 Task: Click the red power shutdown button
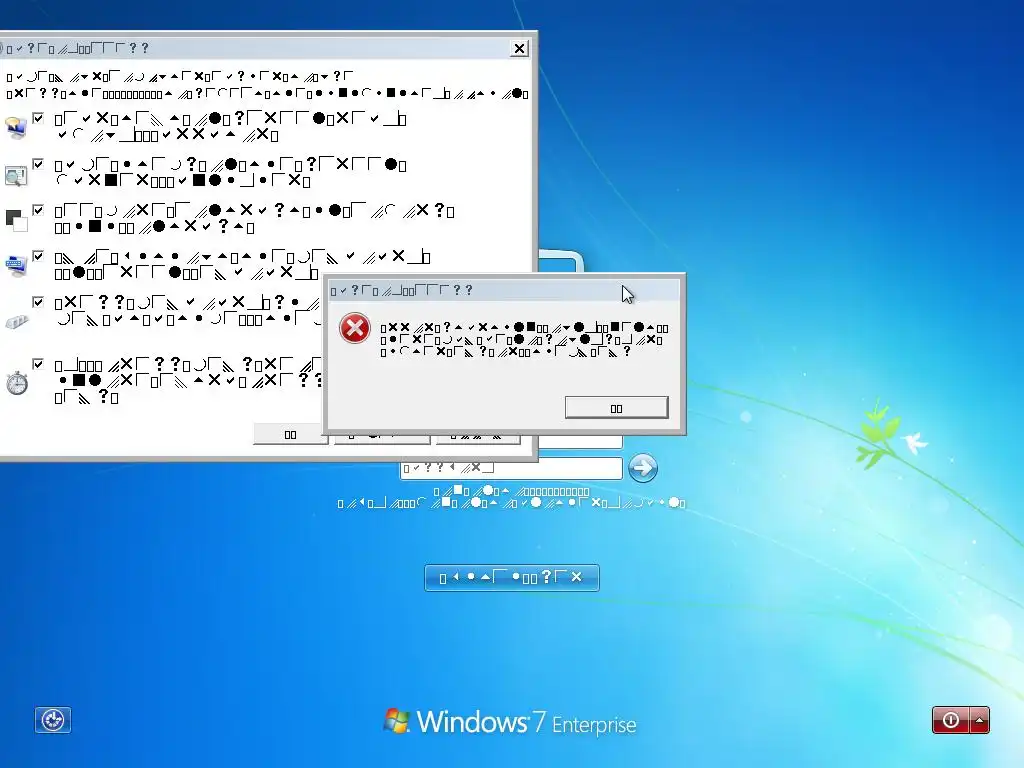pos(951,720)
